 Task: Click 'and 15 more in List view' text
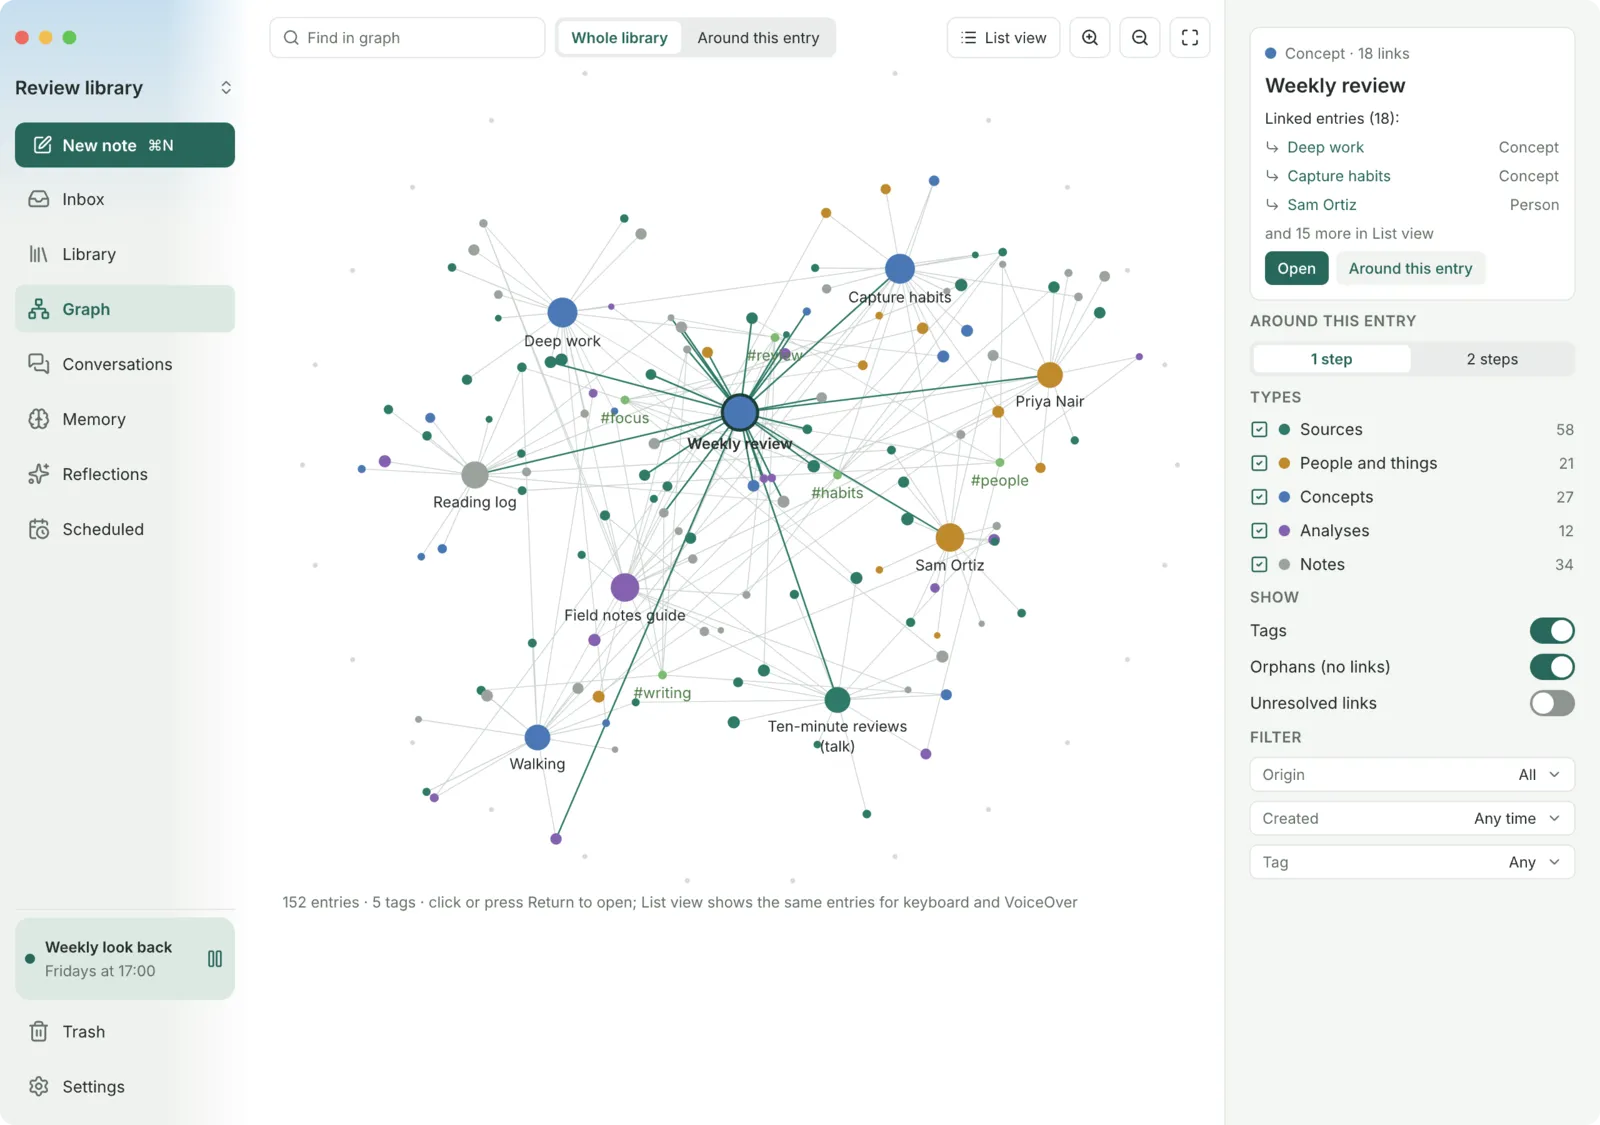pyautogui.click(x=1349, y=233)
